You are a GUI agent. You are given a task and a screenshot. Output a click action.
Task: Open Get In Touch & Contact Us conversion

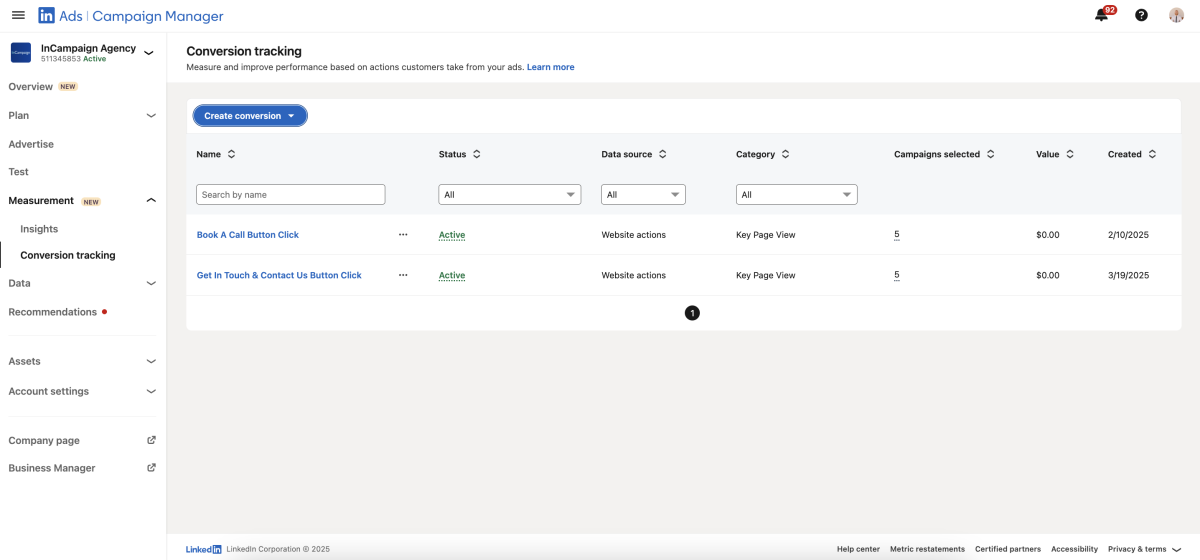coord(279,275)
